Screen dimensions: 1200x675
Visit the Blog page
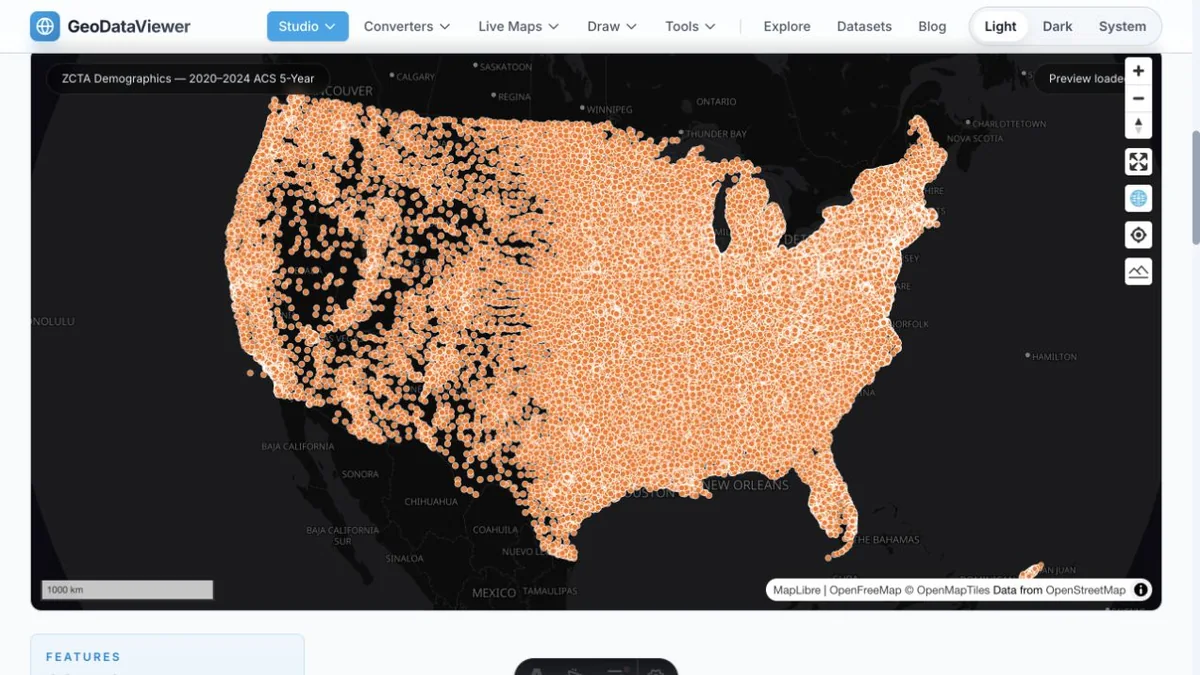[932, 26]
